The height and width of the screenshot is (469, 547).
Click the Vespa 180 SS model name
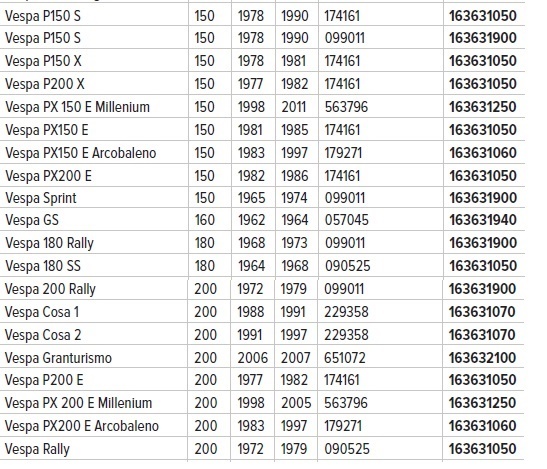[x=43, y=266]
